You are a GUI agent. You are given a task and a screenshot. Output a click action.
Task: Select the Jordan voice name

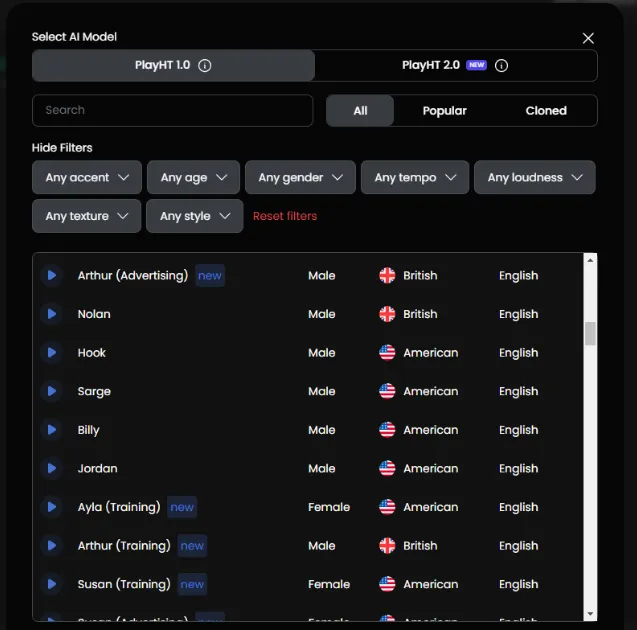[x=98, y=468]
